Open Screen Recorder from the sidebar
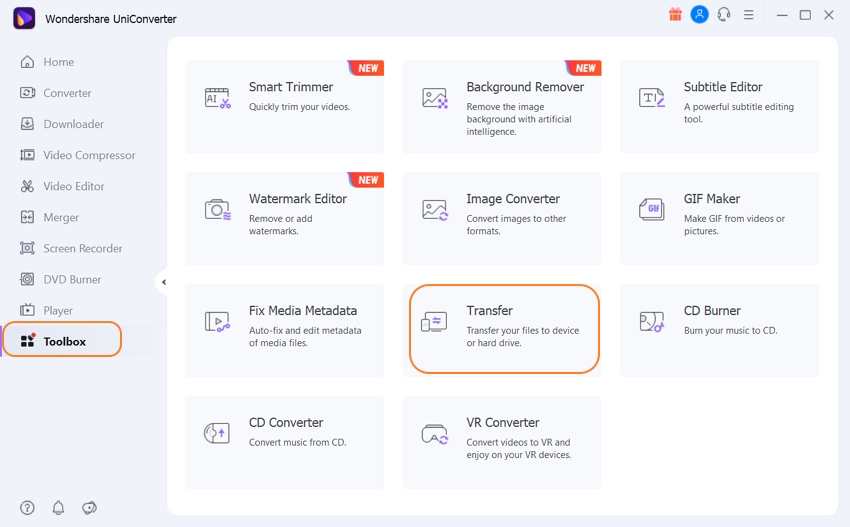Viewport: 850px width, 527px height. [x=82, y=248]
